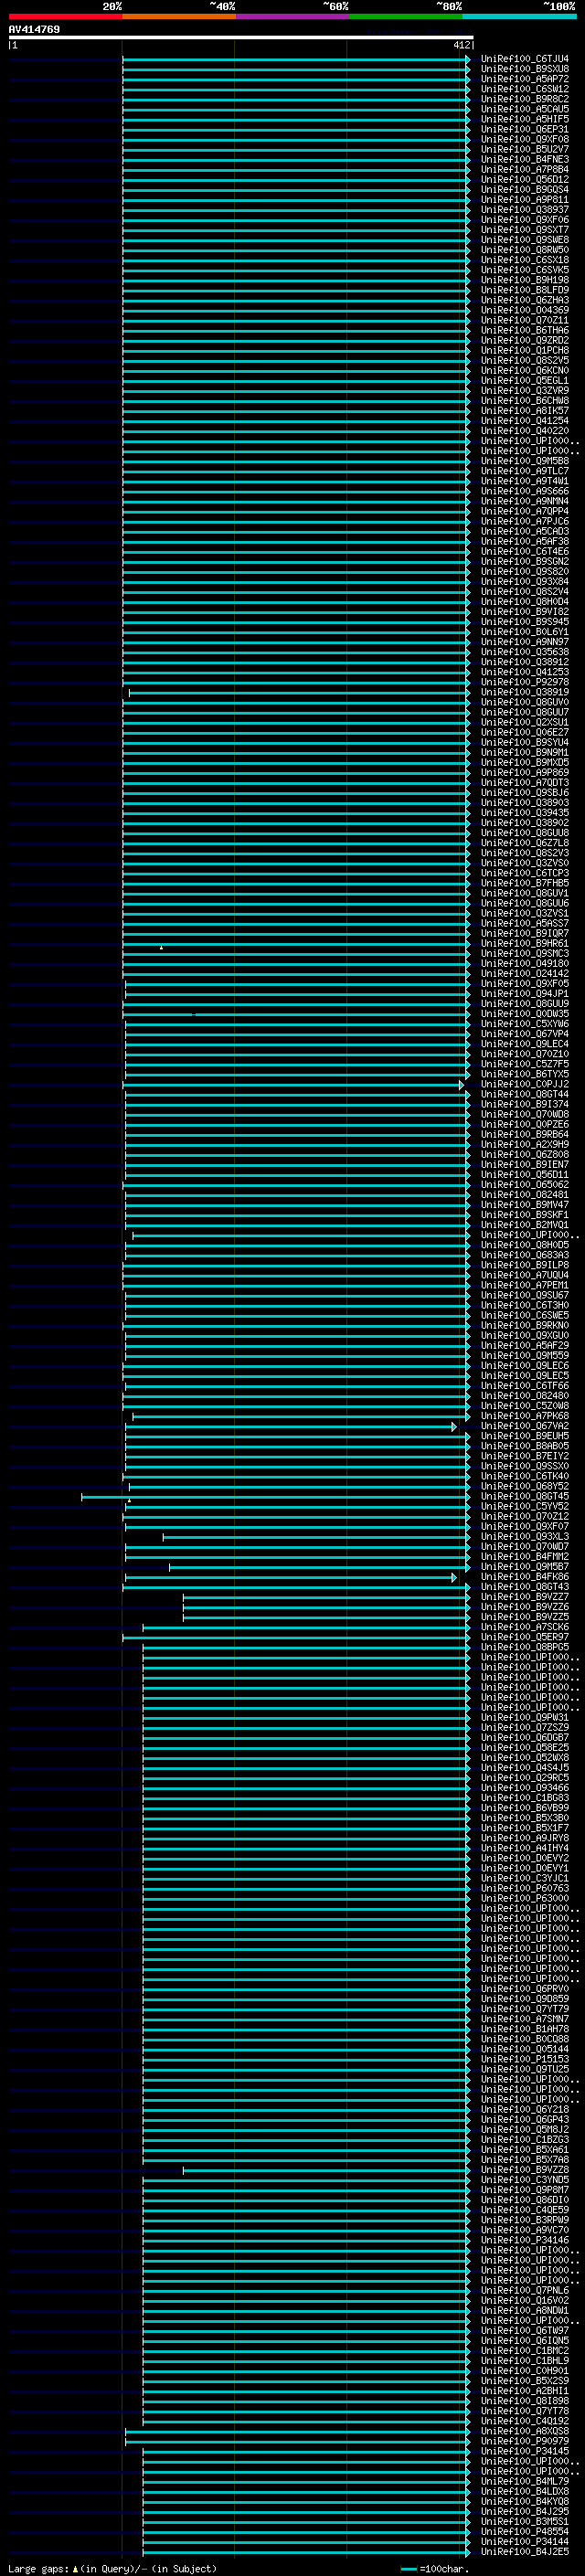Select the UniRef100_Q9XGU0 label

[x=524, y=1335]
